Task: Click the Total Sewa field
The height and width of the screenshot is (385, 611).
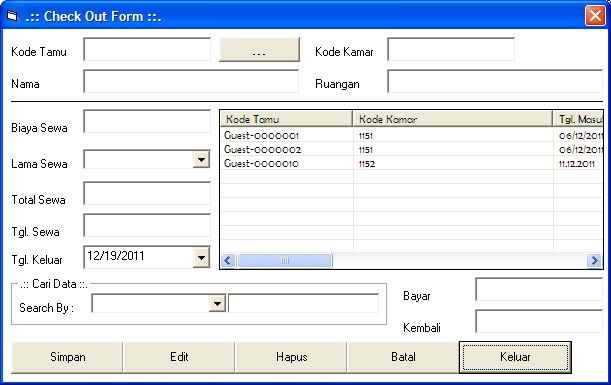Action: pyautogui.click(x=147, y=194)
